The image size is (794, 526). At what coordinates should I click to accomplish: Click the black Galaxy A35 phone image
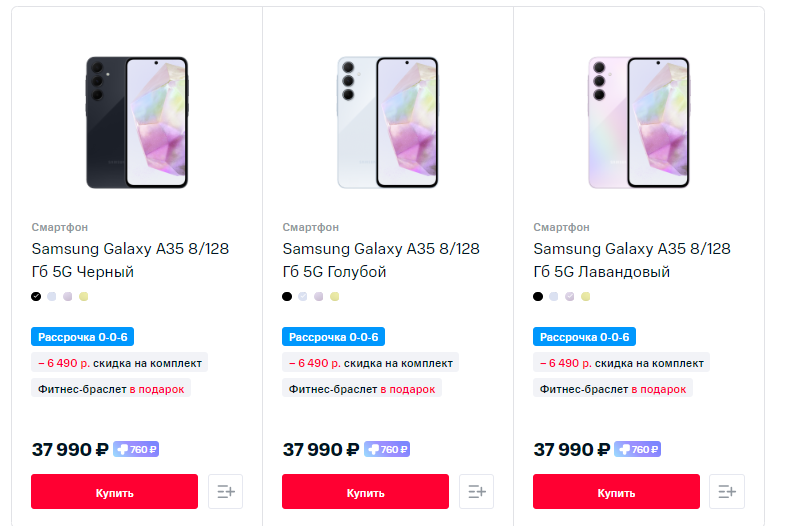137,122
